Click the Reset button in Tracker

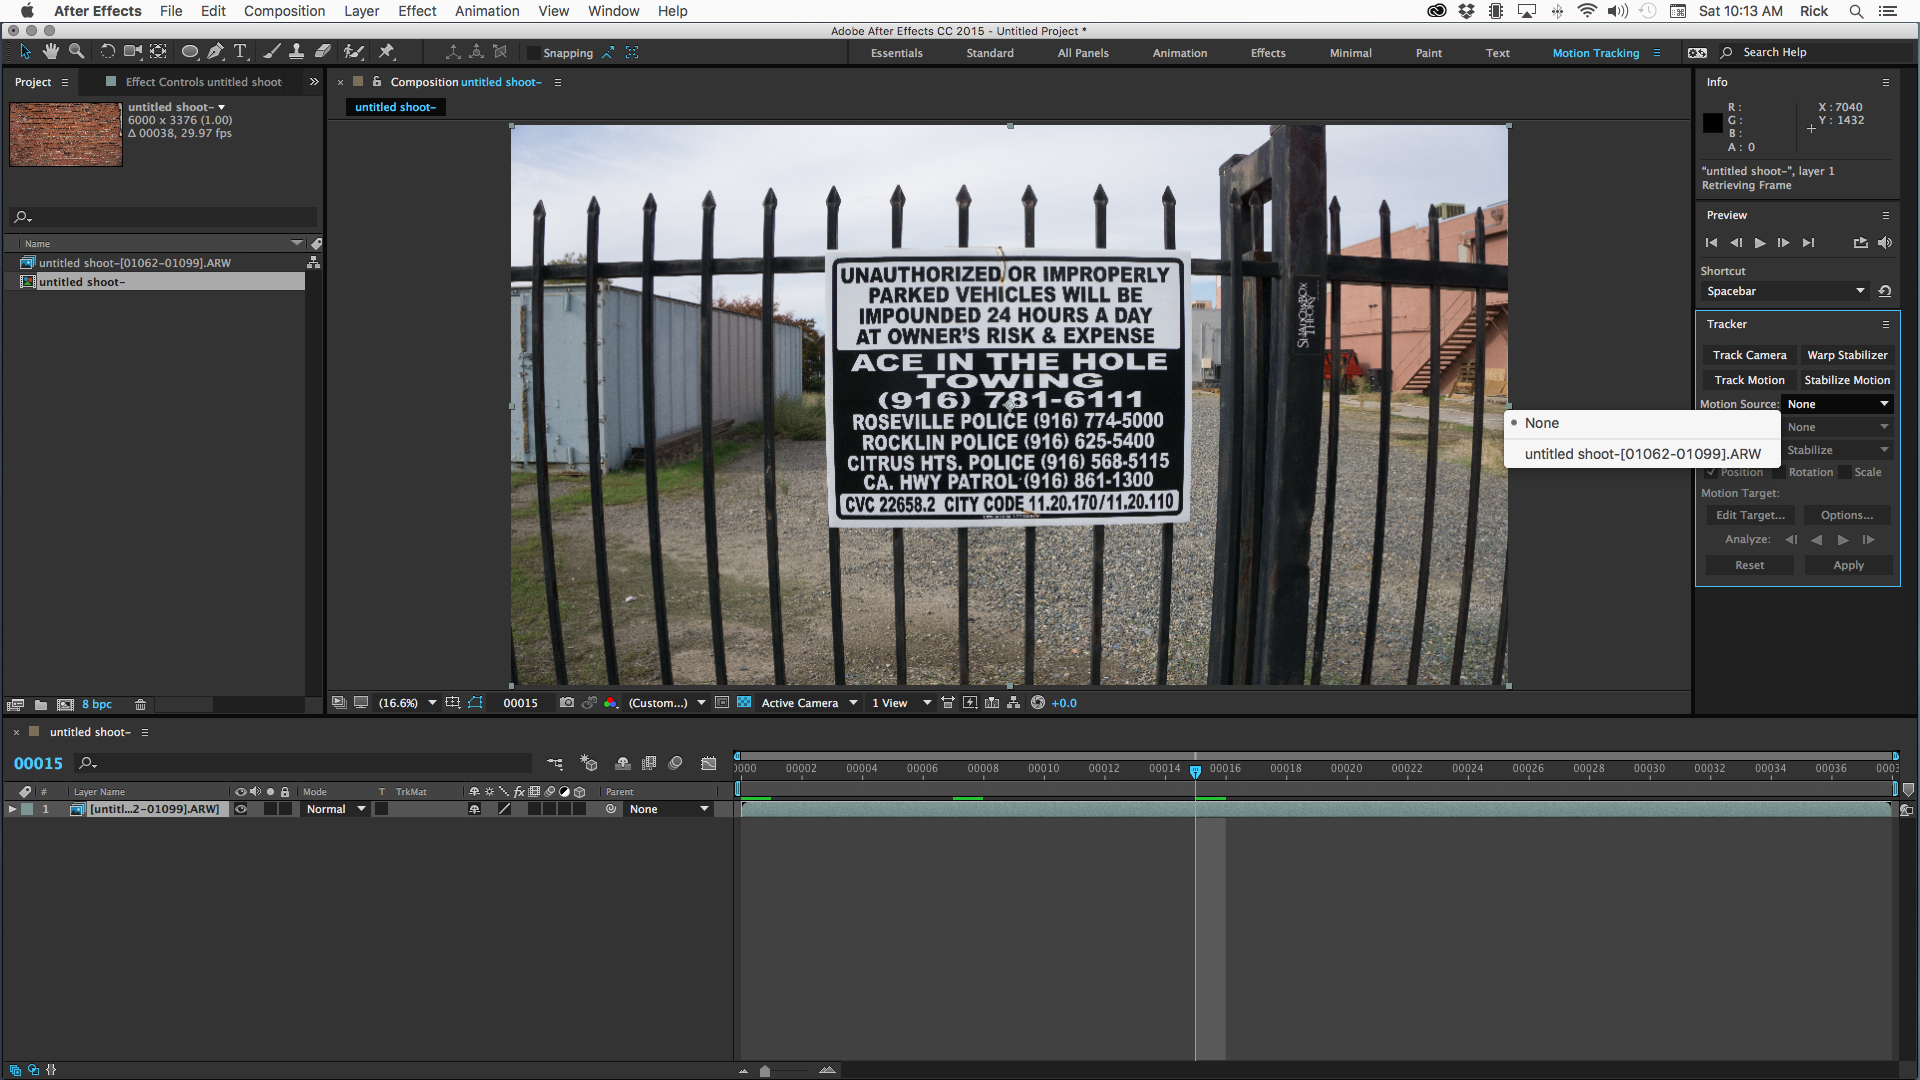click(x=1749, y=565)
